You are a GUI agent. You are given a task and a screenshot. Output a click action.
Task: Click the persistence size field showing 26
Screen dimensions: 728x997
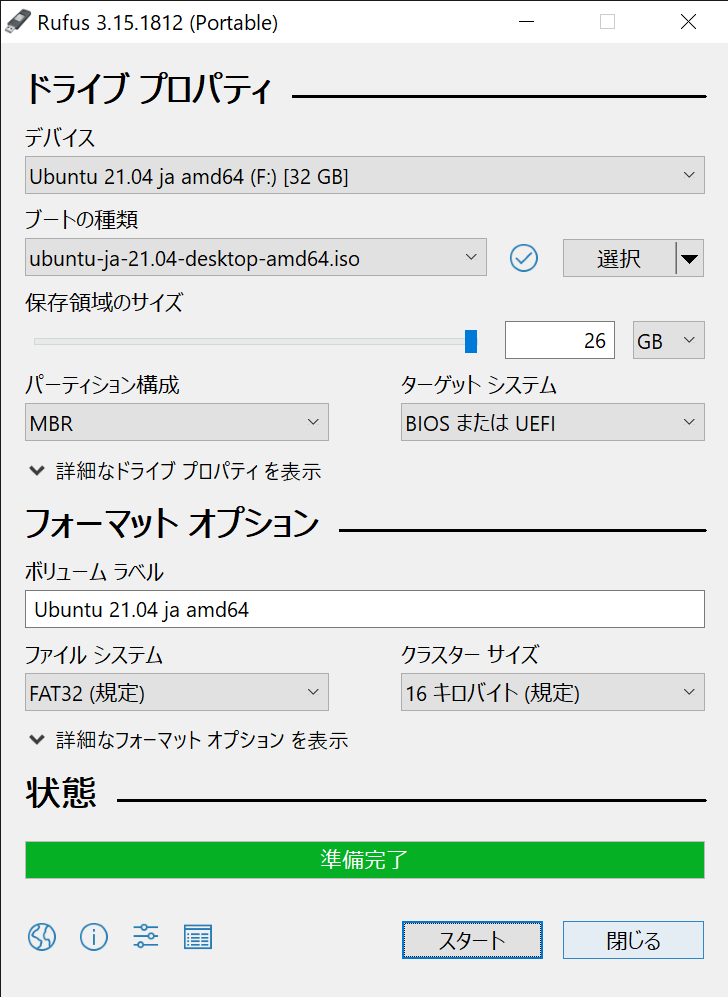[560, 340]
